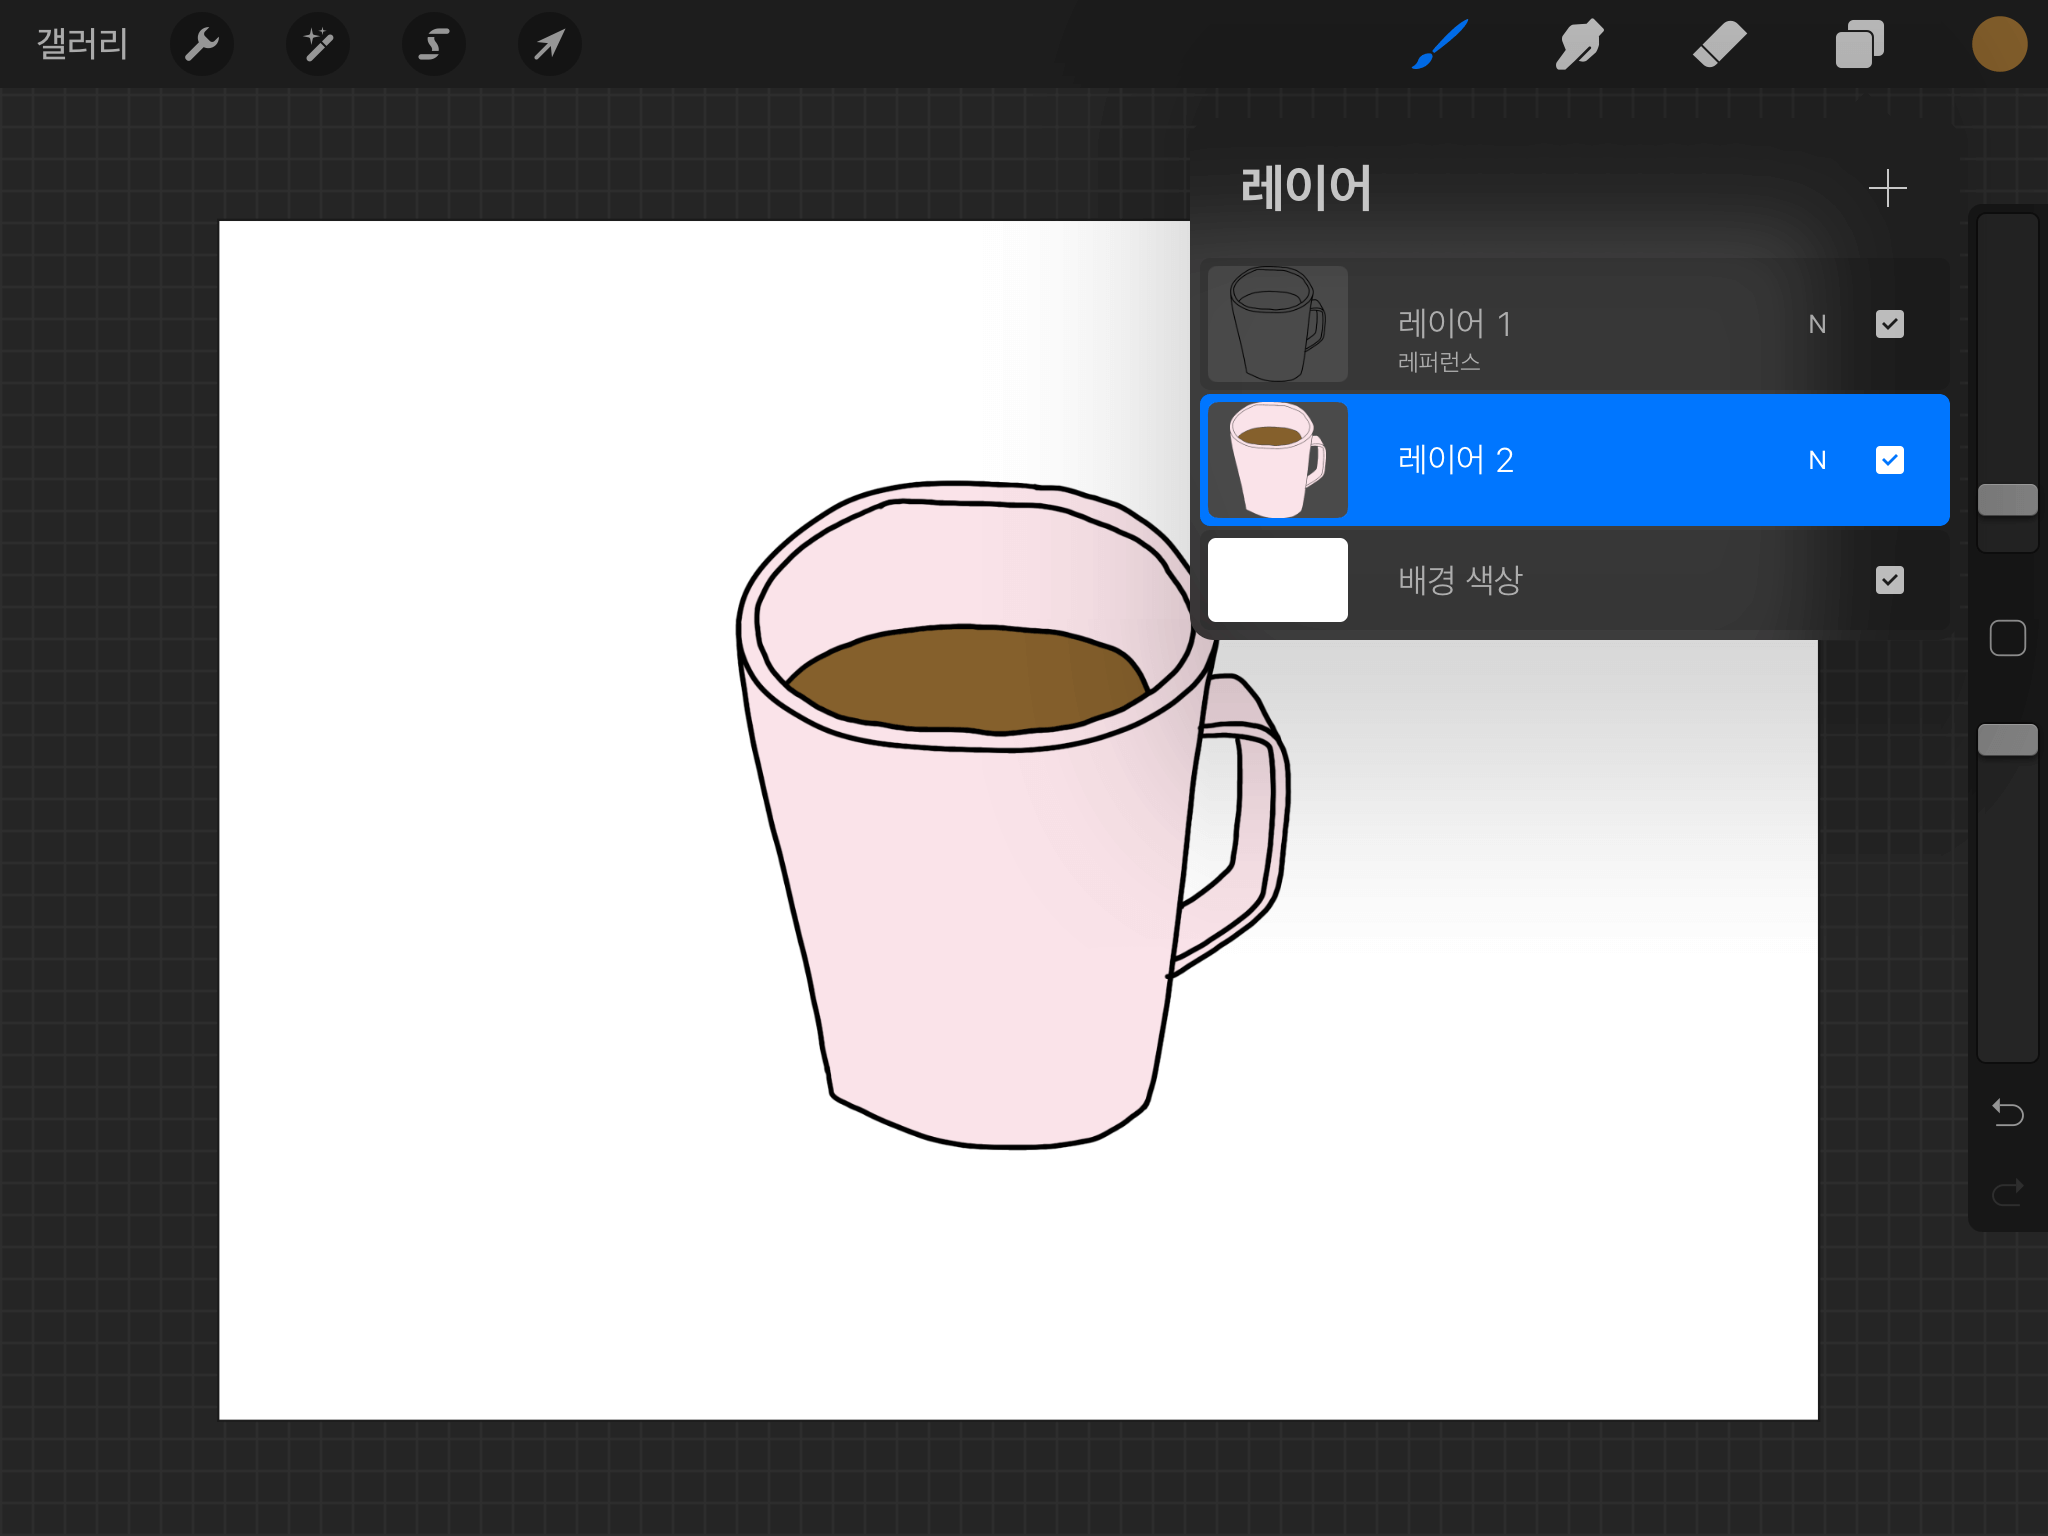Tap the undo arrow in sidebar

2007,1112
